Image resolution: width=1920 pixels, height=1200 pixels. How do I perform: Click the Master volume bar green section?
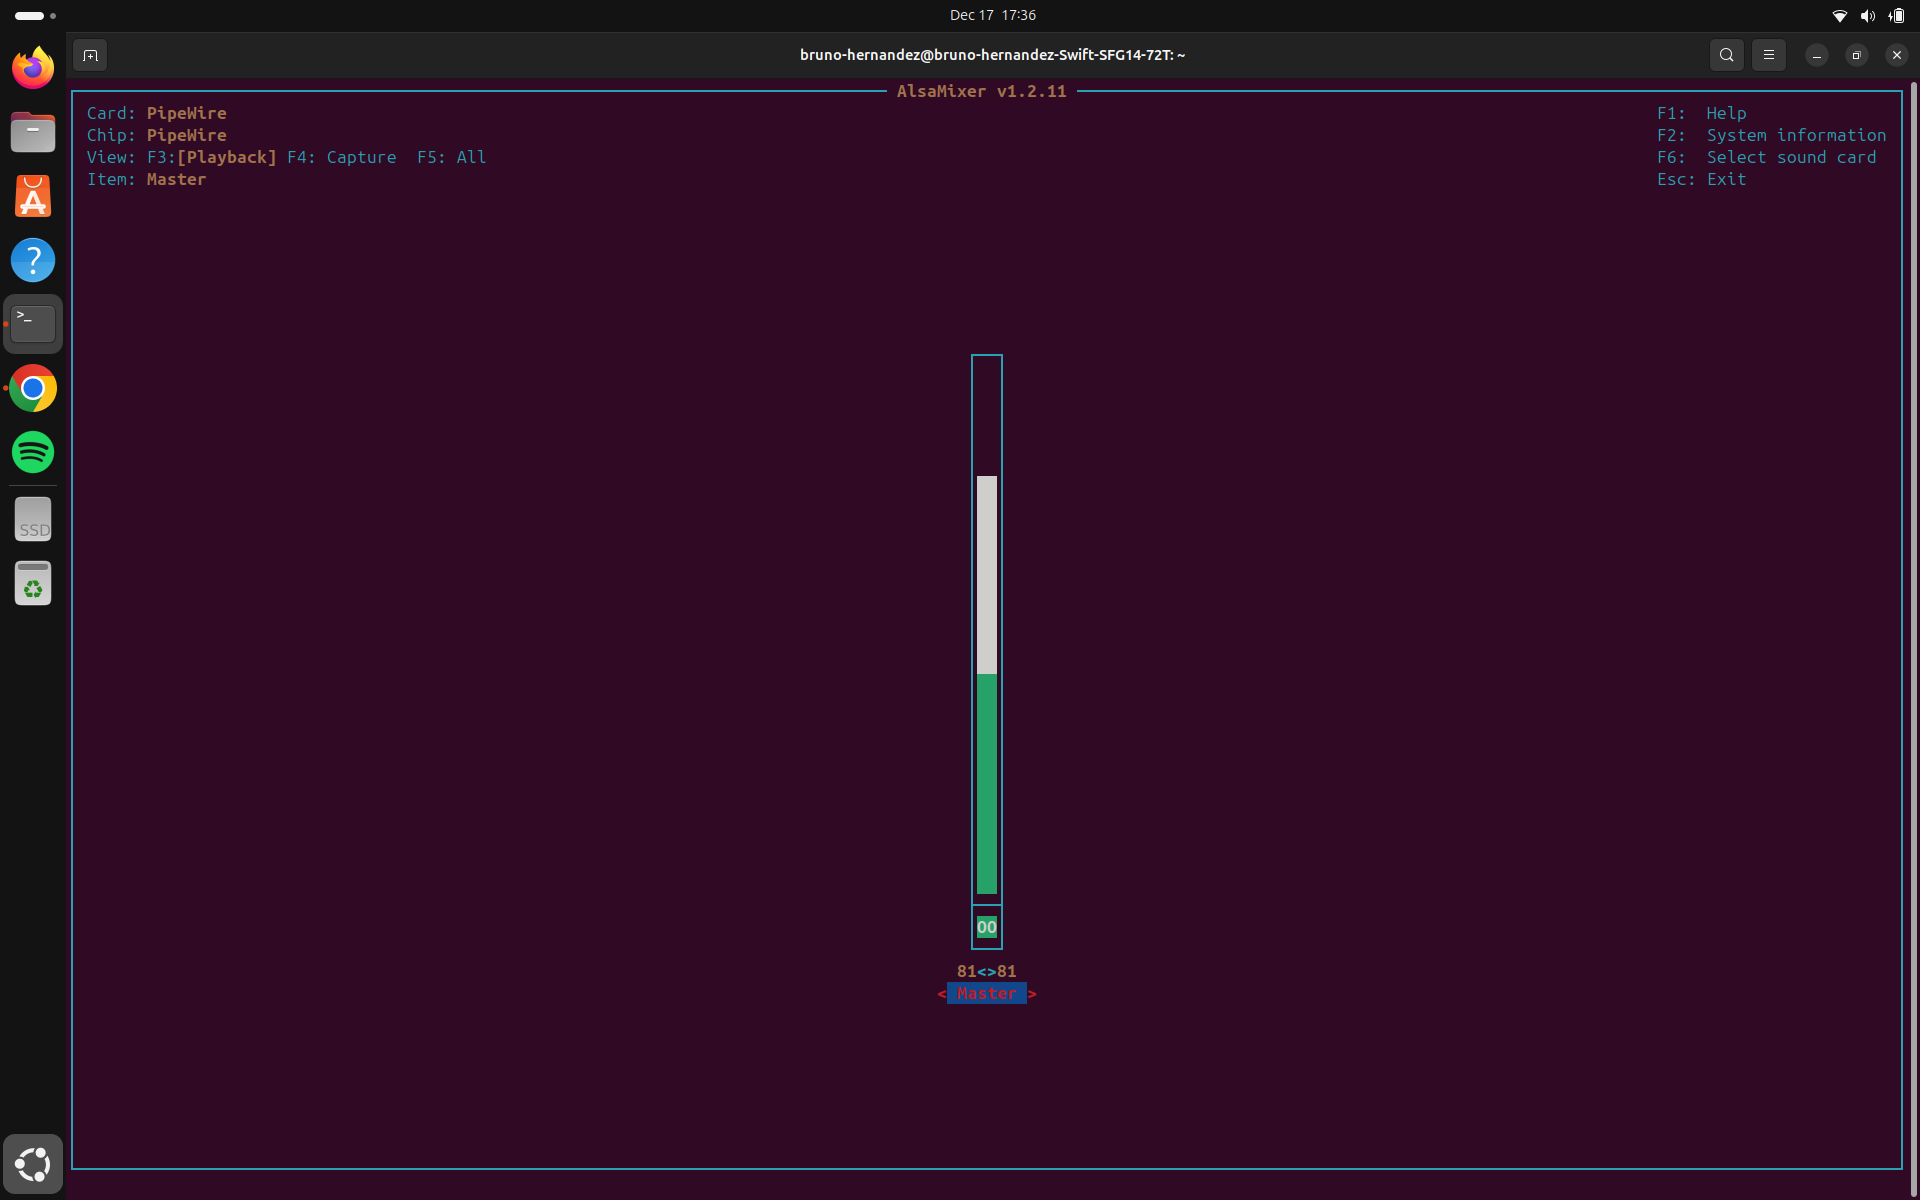tap(987, 784)
